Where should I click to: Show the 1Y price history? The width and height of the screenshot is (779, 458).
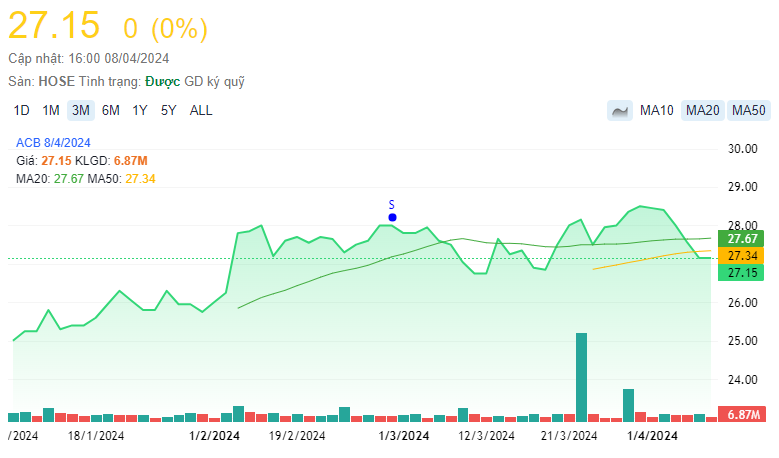(140, 111)
